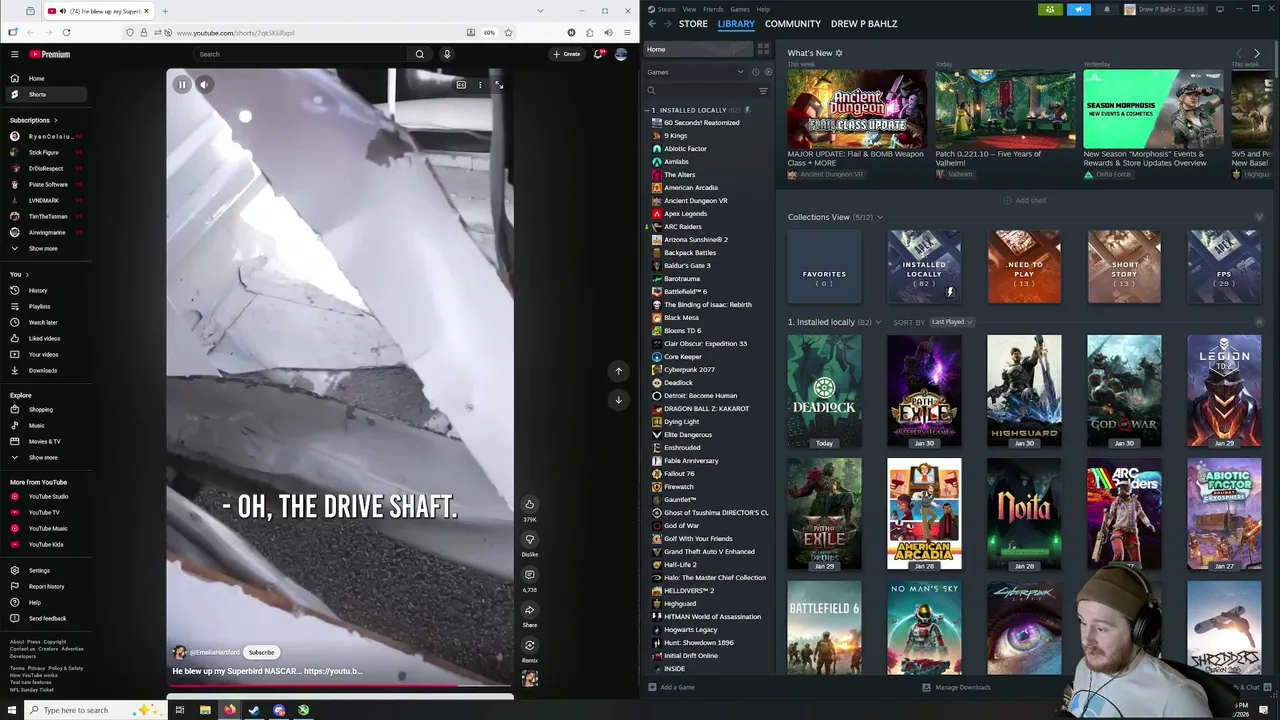1280x720 pixels.
Task: Open Home in the YouTube sidebar
Action: 44,78
